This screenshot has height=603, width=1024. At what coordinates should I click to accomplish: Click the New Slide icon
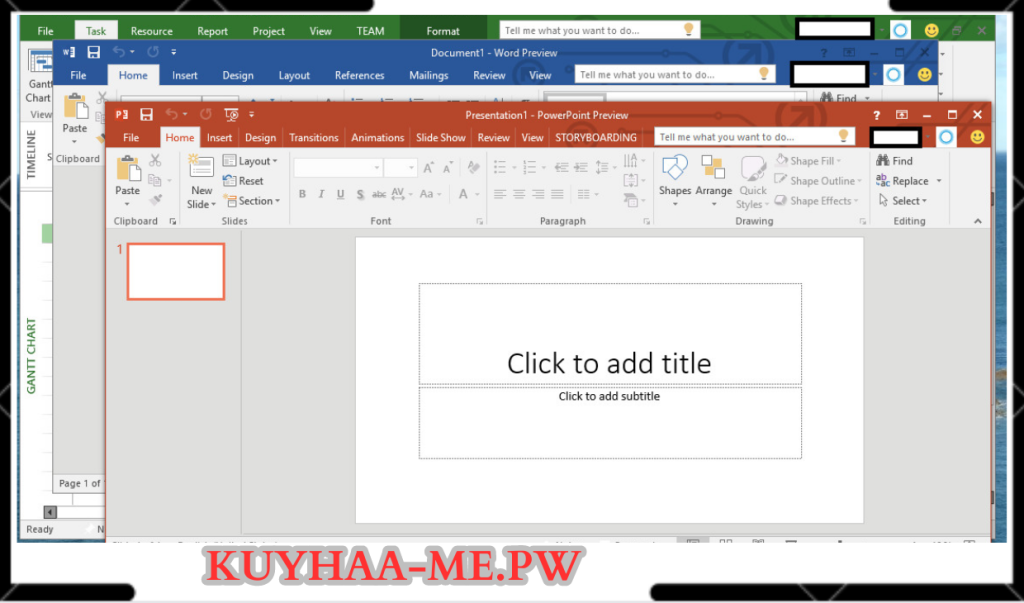point(201,167)
